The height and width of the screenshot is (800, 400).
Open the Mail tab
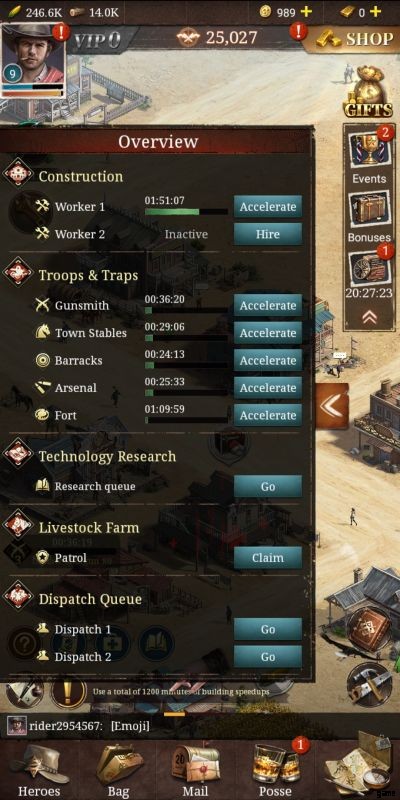click(x=195, y=770)
